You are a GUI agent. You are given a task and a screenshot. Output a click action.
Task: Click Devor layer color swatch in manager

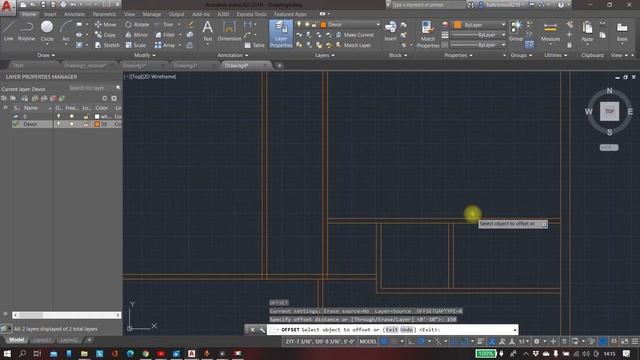point(97,124)
